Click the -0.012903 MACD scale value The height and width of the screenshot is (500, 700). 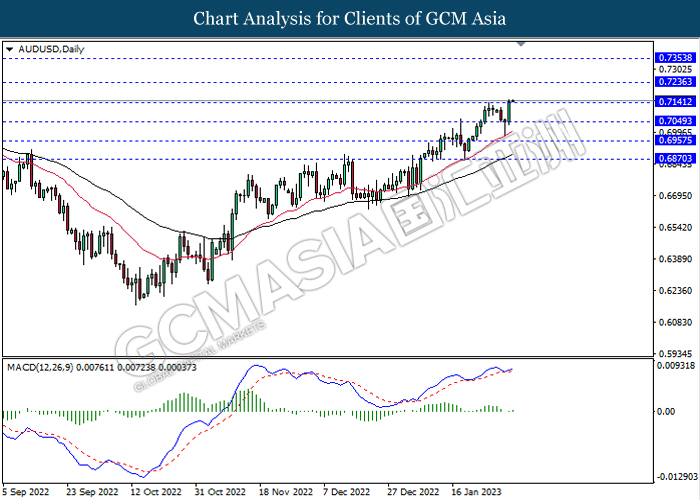point(677,477)
